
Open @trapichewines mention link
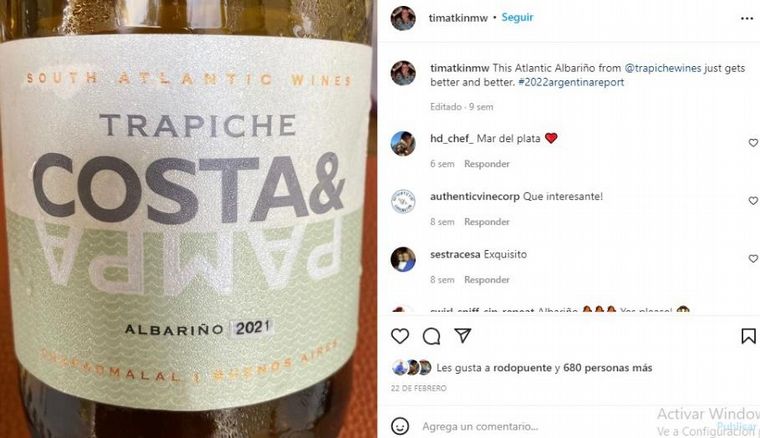click(x=663, y=68)
